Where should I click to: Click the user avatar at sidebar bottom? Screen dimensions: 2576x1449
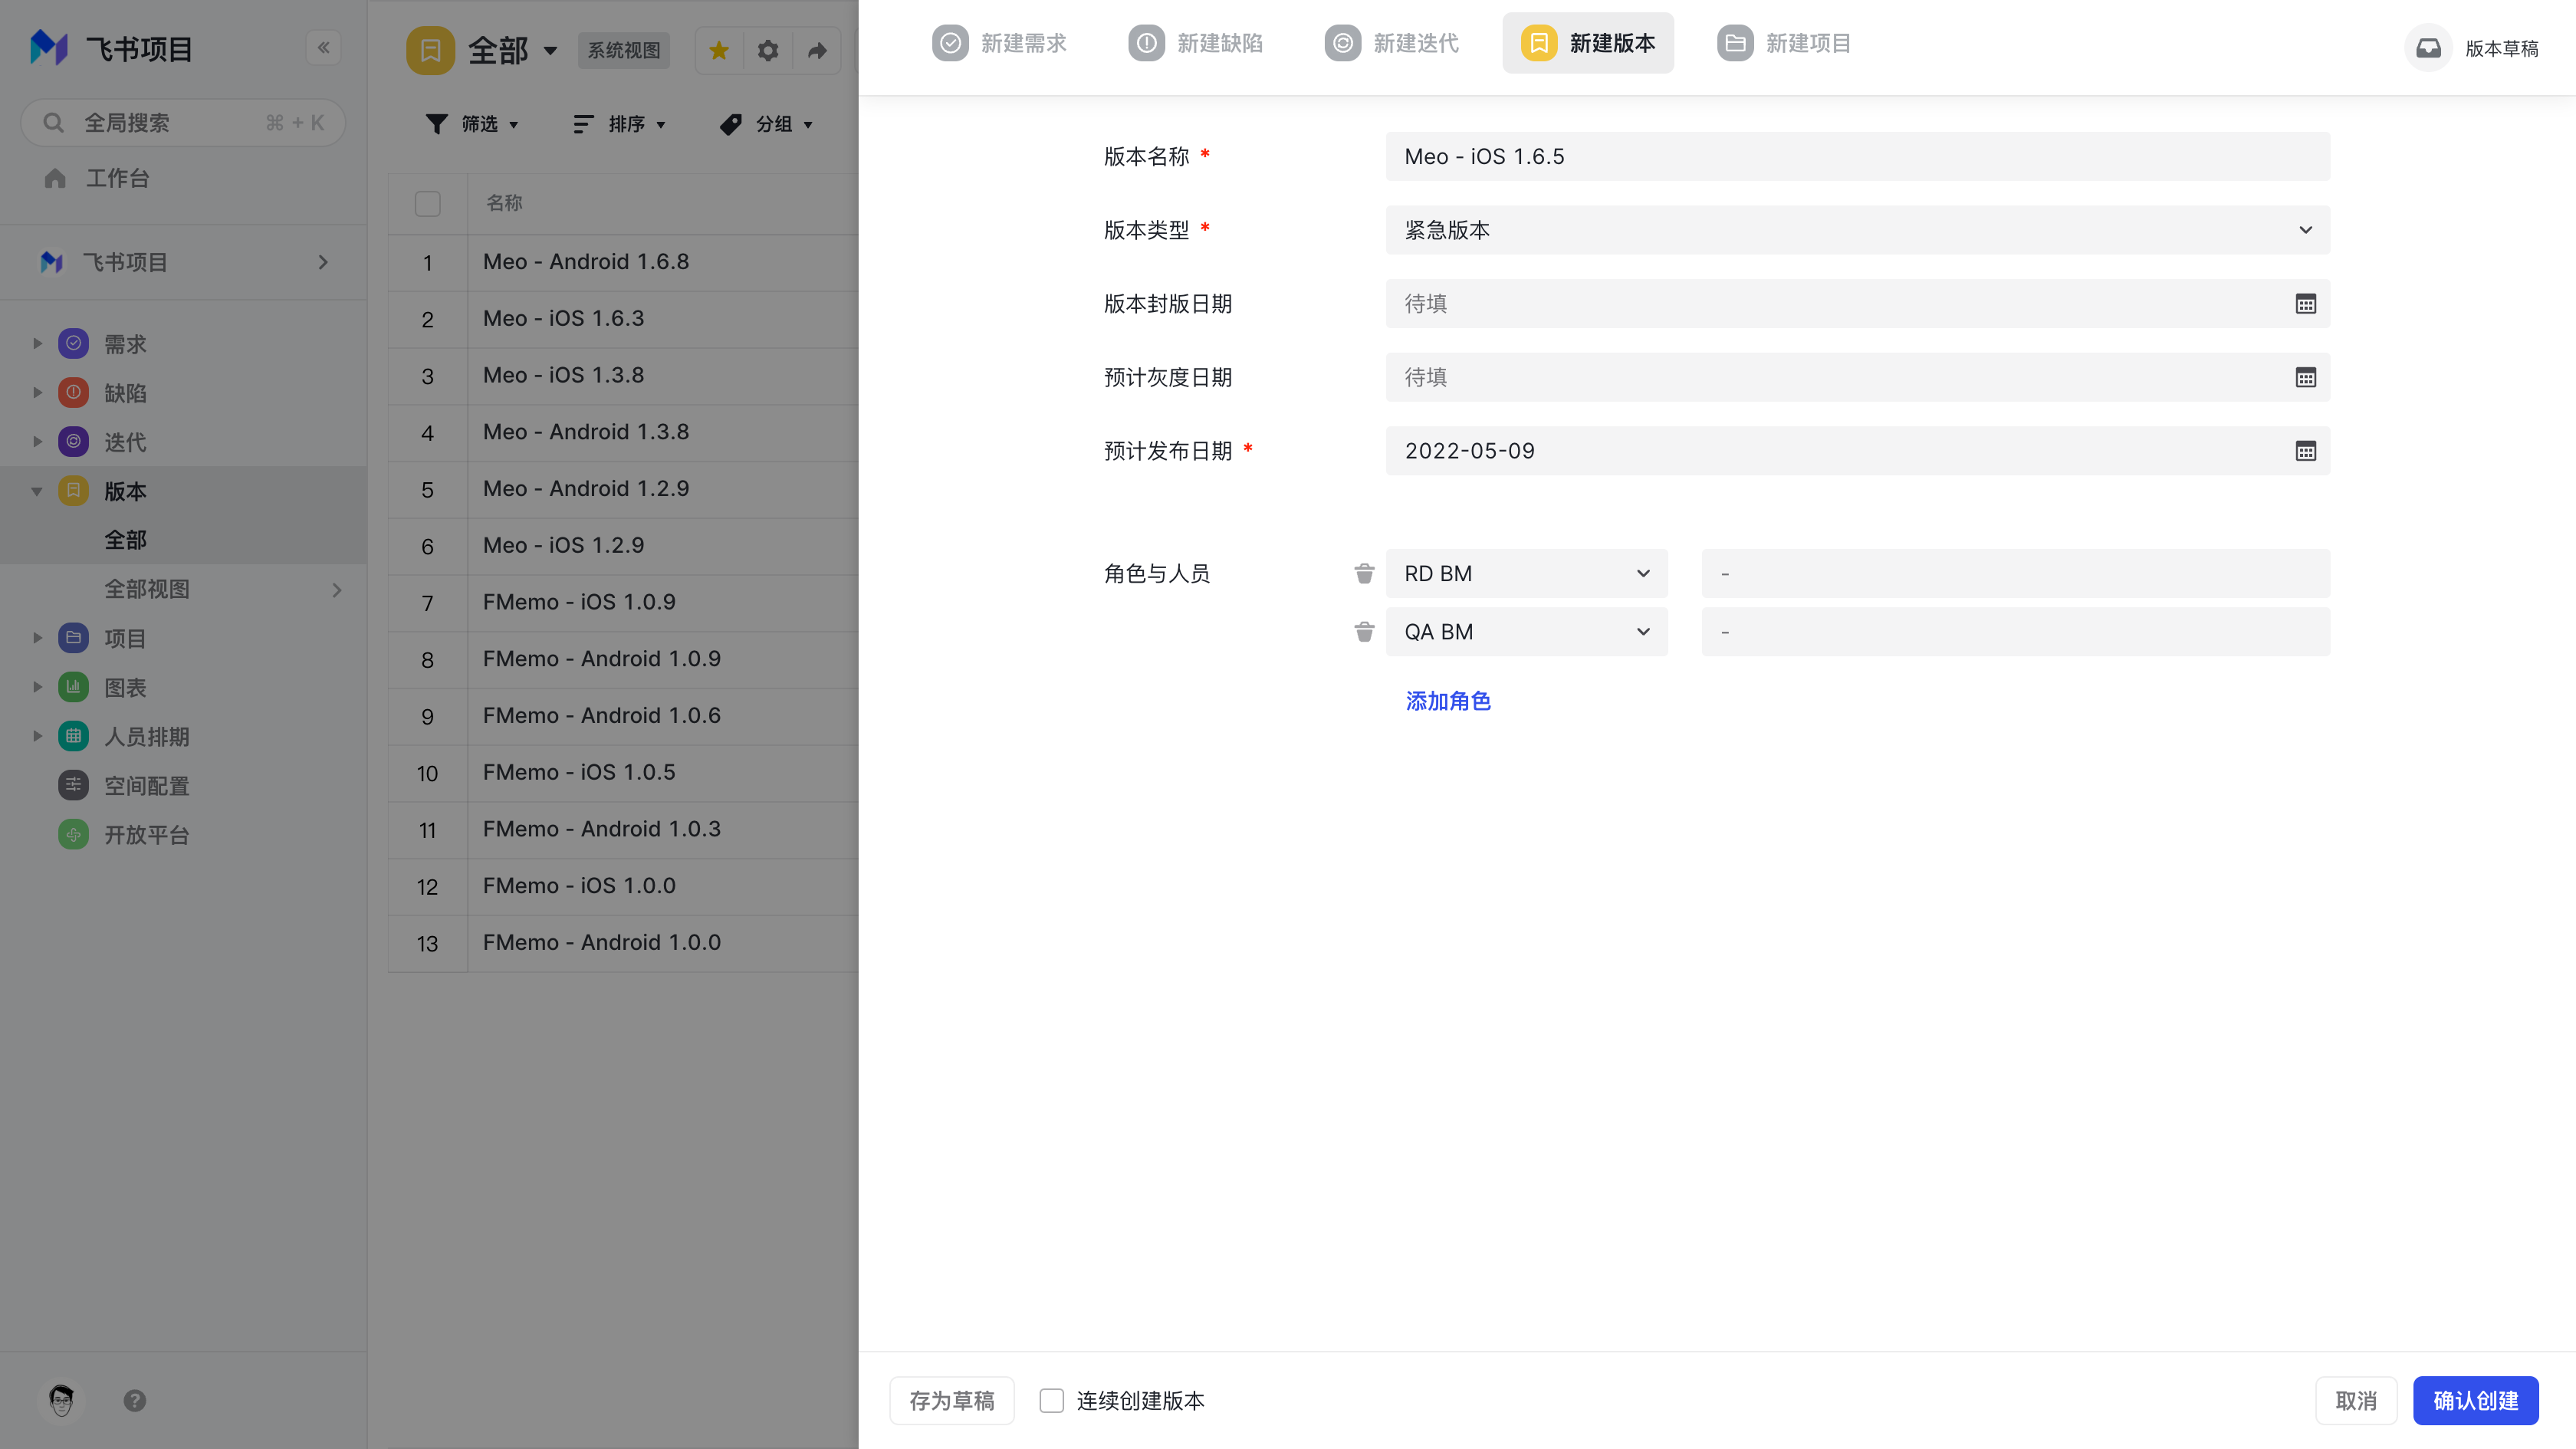point(61,1400)
